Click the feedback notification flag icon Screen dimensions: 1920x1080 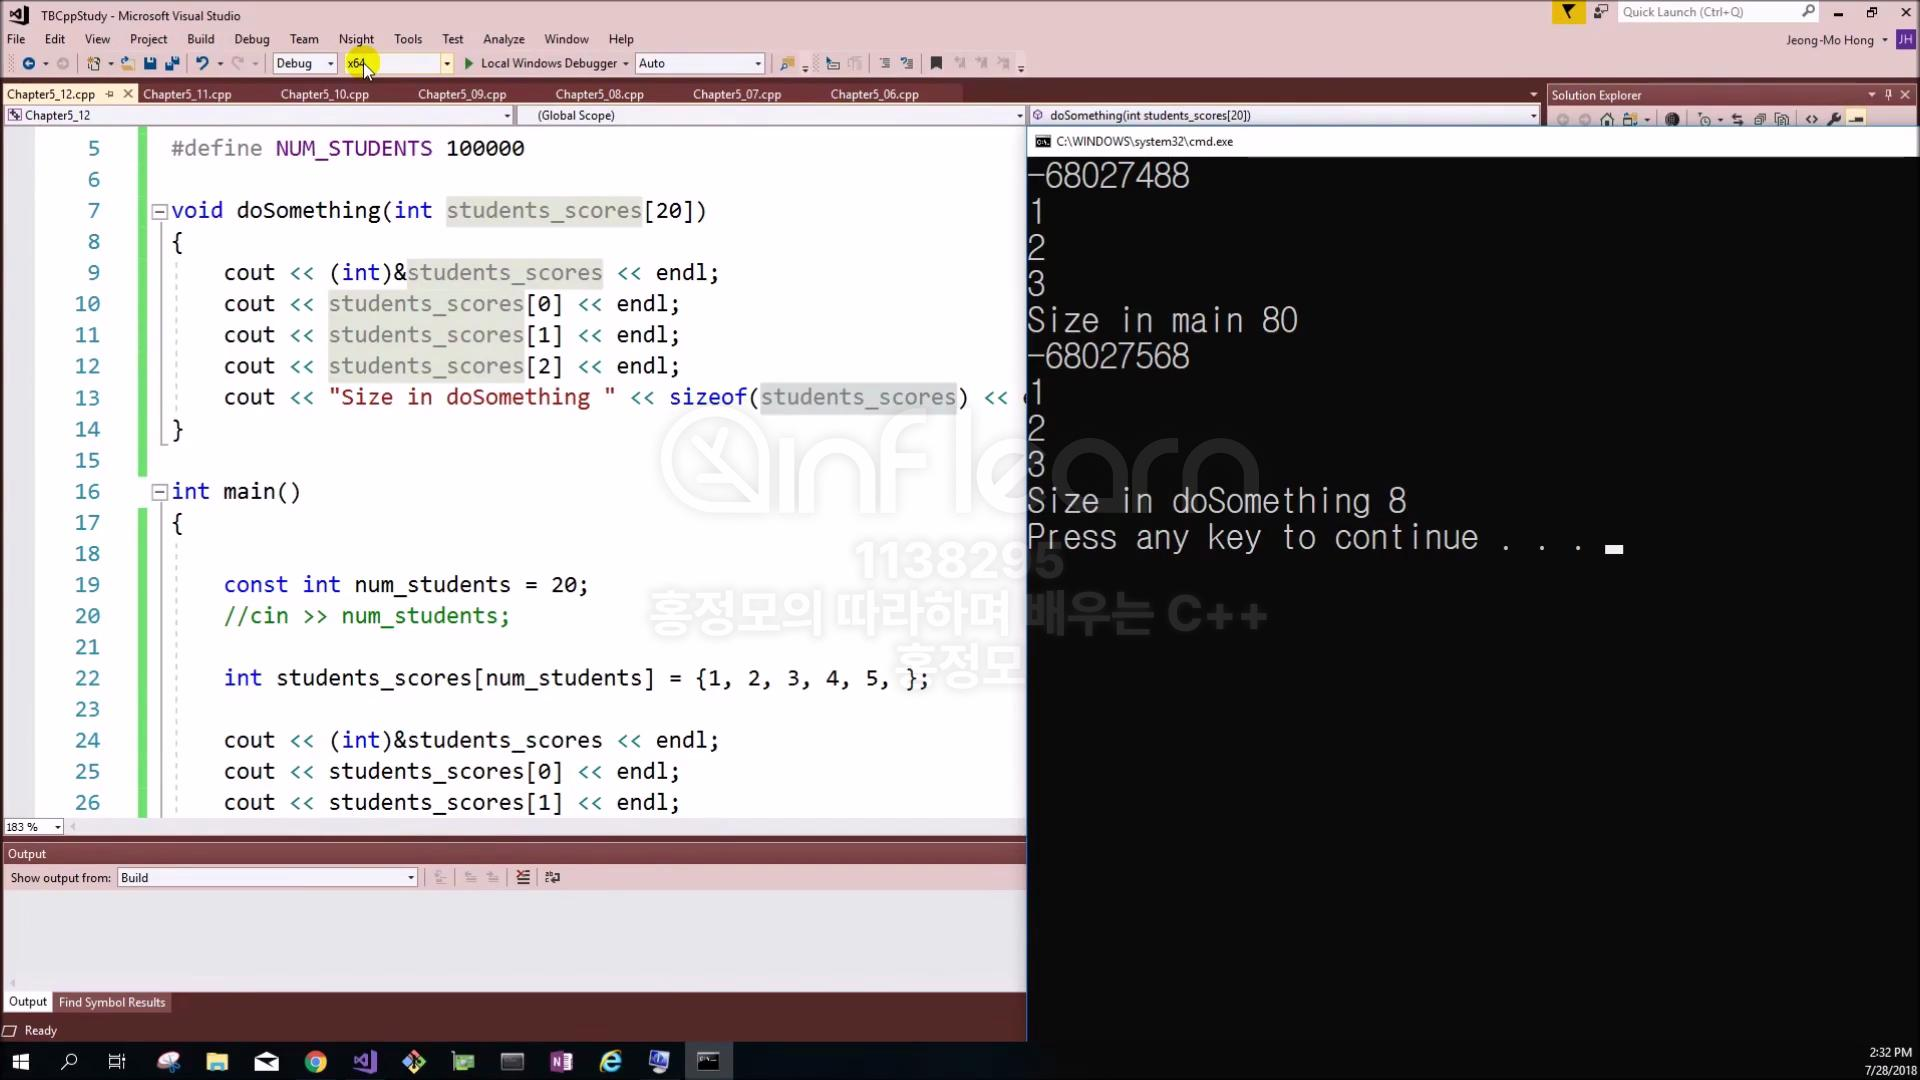(x=1568, y=12)
